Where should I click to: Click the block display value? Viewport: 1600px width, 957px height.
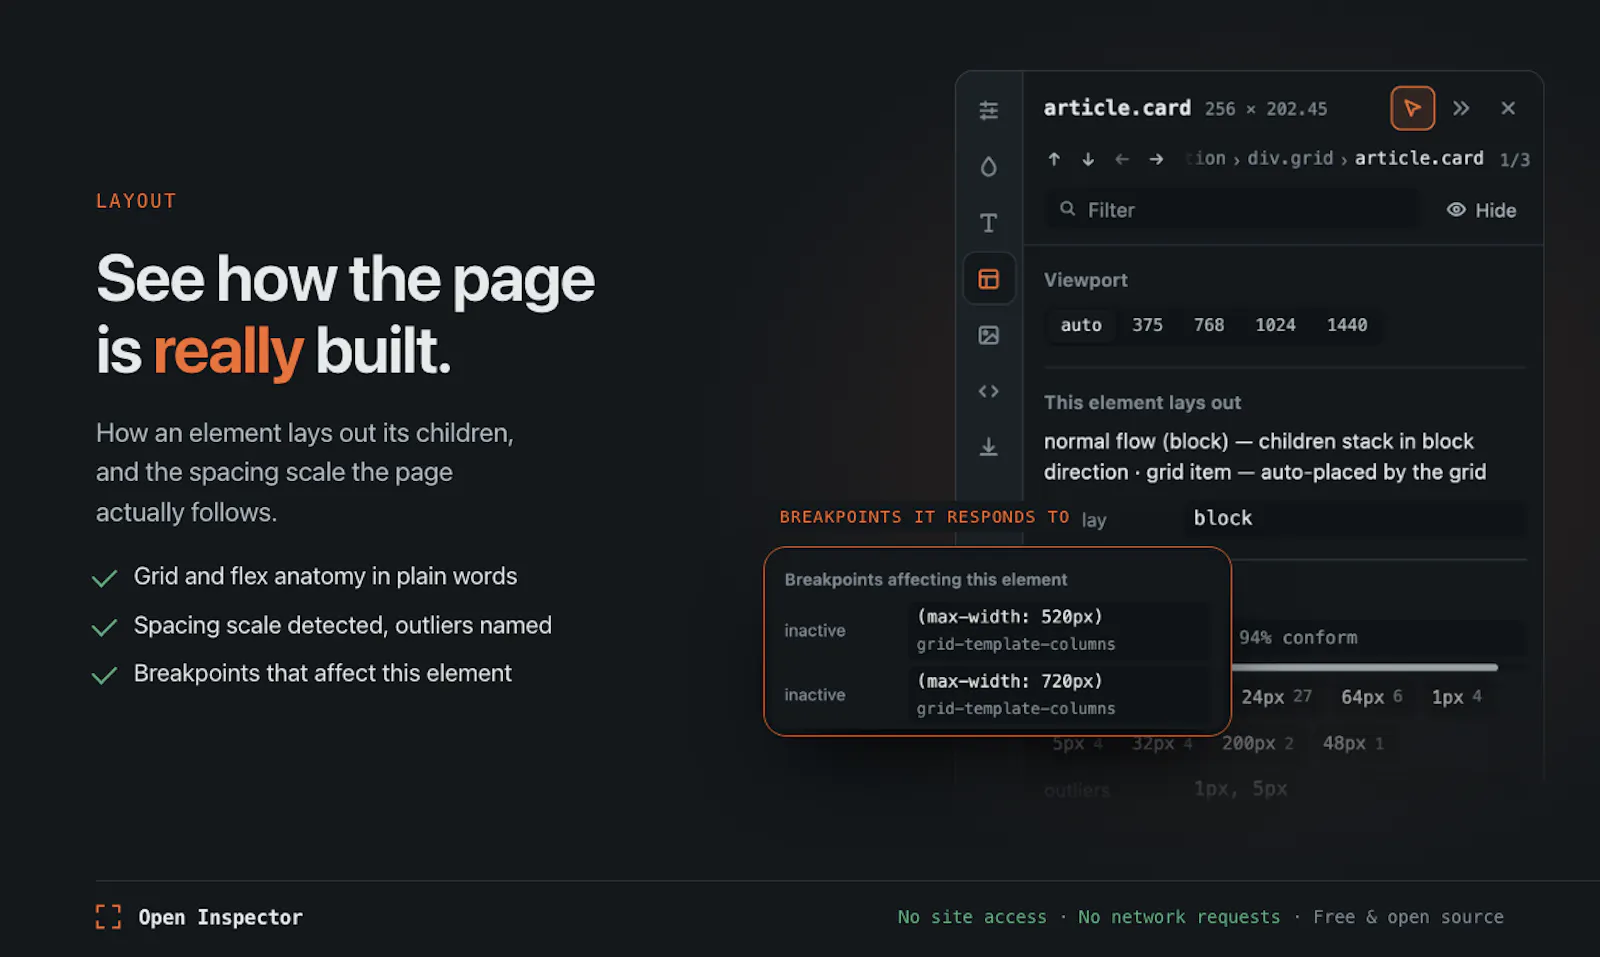coord(1354,518)
